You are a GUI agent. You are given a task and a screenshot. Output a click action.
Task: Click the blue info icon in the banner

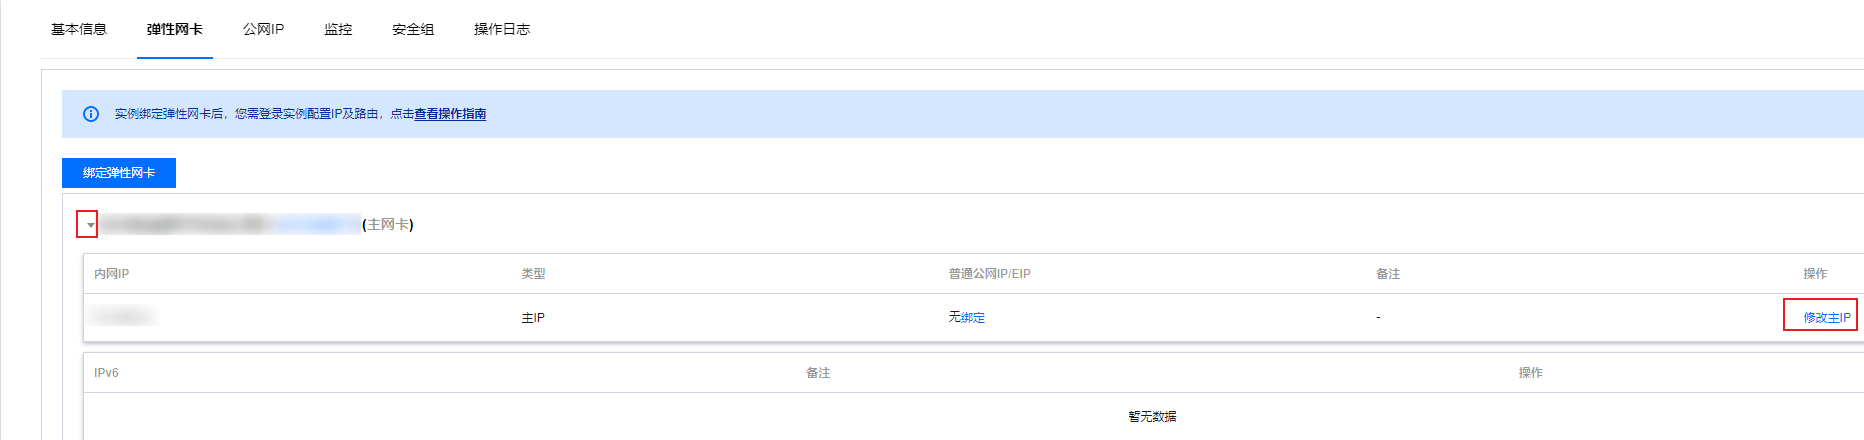pyautogui.click(x=91, y=114)
